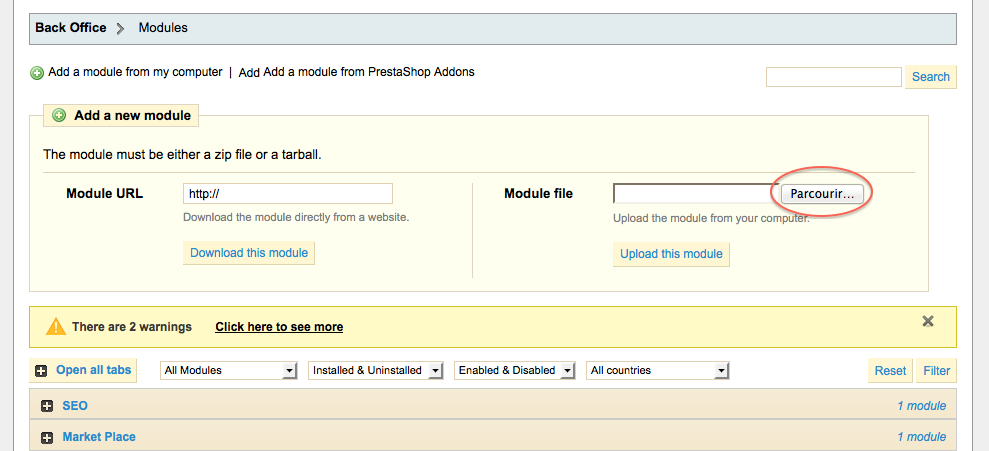This screenshot has width=989, height=451.
Task: Click the Click here to see more link
Action: coord(279,327)
